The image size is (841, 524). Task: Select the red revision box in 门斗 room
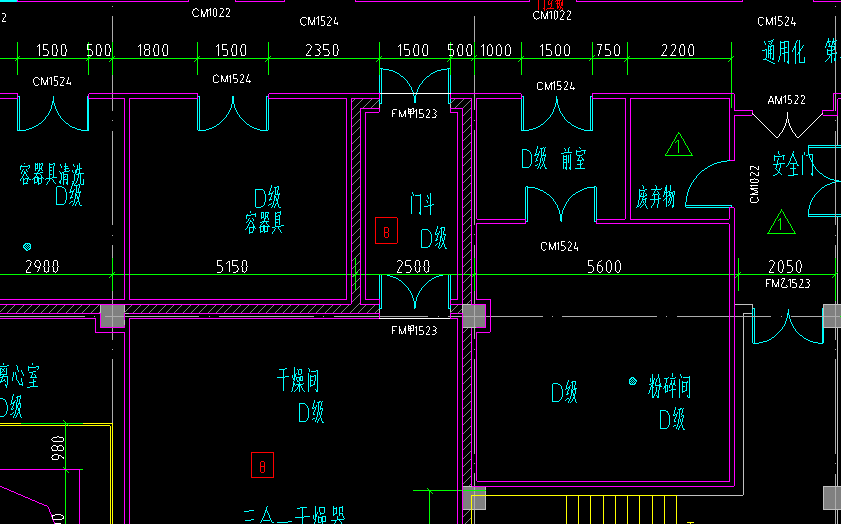click(x=386, y=231)
